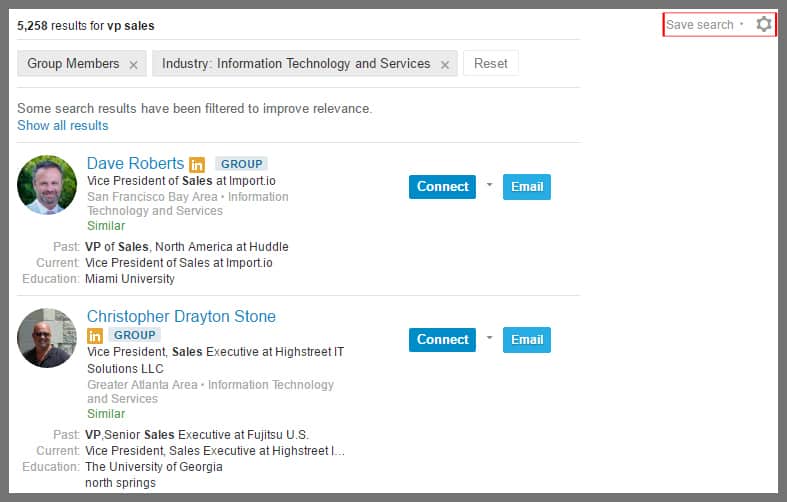The image size is (787, 502).
Task: Click GROUP badge beside Dave Roberts
Action: point(241,164)
